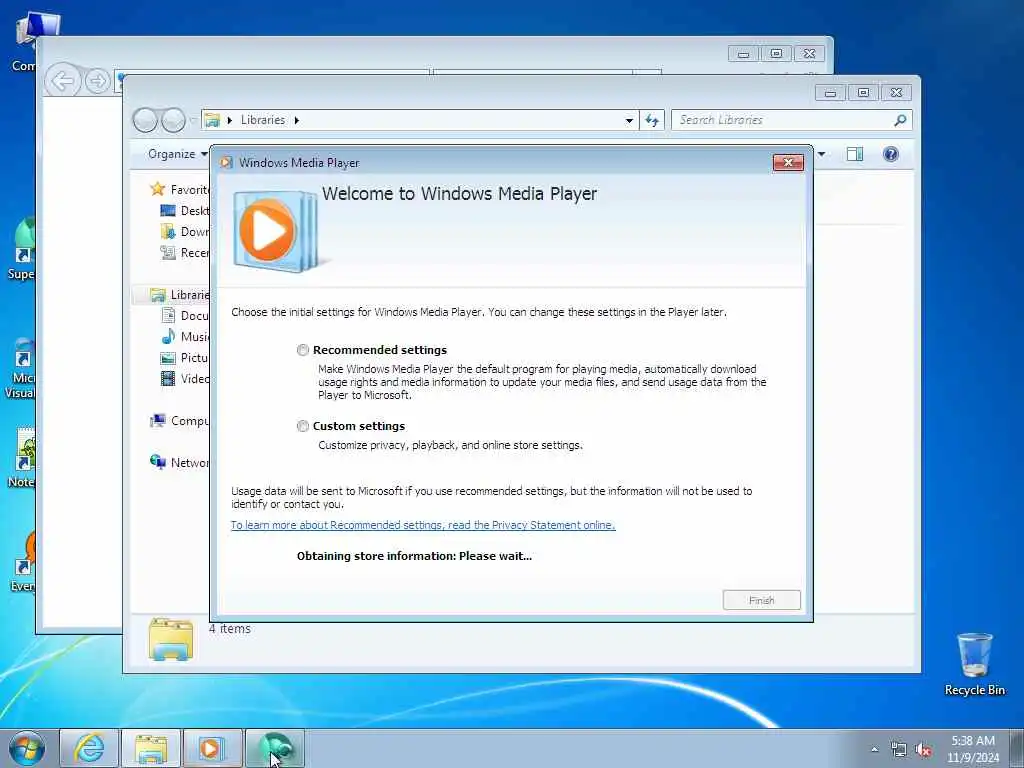Minimize the Libraries window
The height and width of the screenshot is (768, 1024).
coord(830,93)
